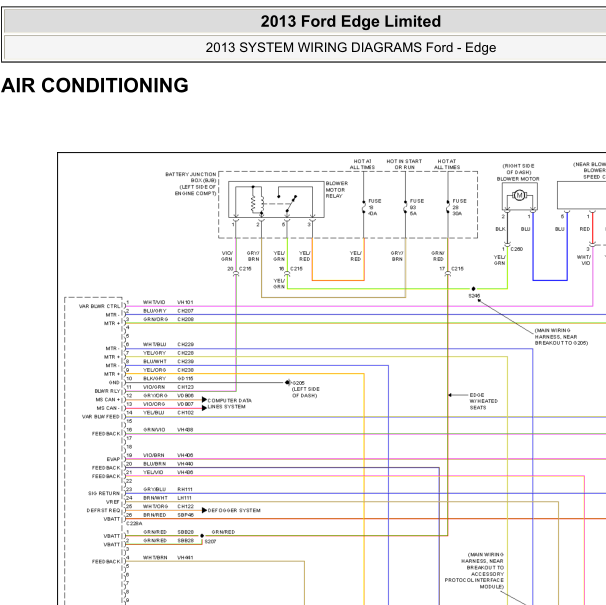Select the 30A fuse symbol
This screenshot has width=606, height=605.
coord(448,208)
